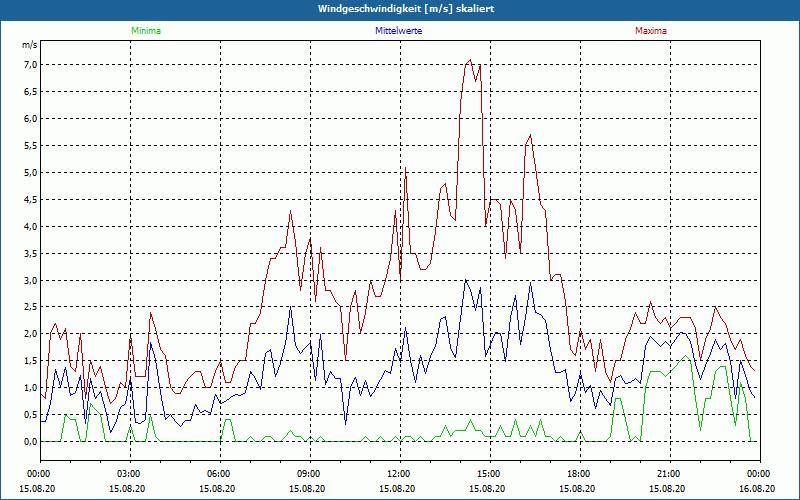Image resolution: width=800 pixels, height=500 pixels.
Task: Click the 06:00 time axis marker
Action: [219, 474]
